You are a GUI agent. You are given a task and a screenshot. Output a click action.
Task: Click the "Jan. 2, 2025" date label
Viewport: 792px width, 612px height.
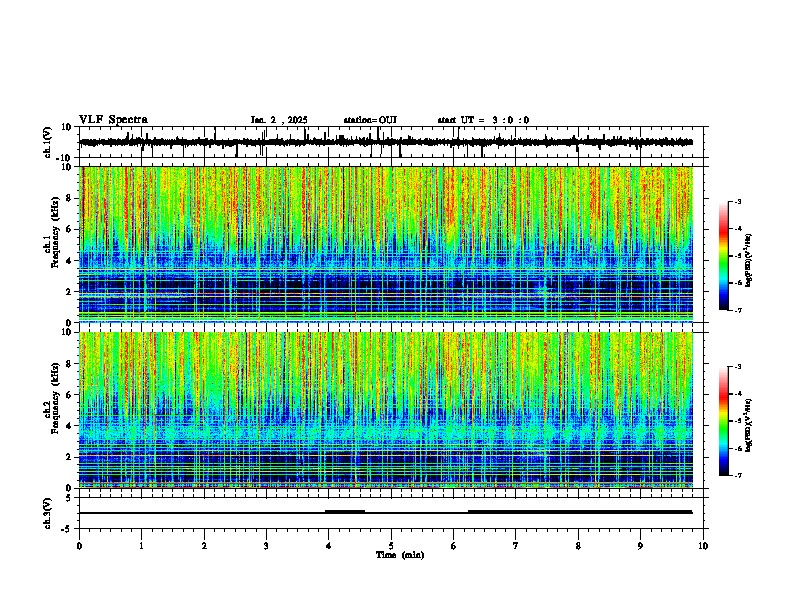pyautogui.click(x=279, y=120)
